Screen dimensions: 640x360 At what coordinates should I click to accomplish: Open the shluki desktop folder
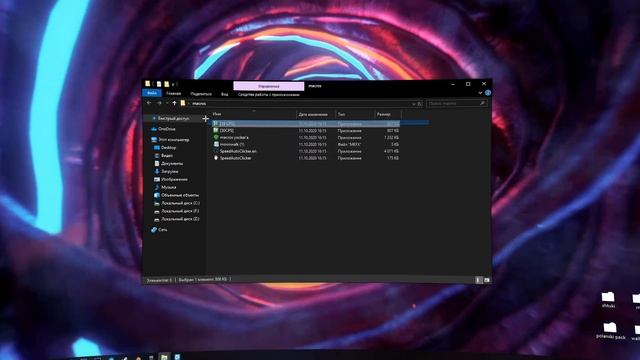pos(608,300)
